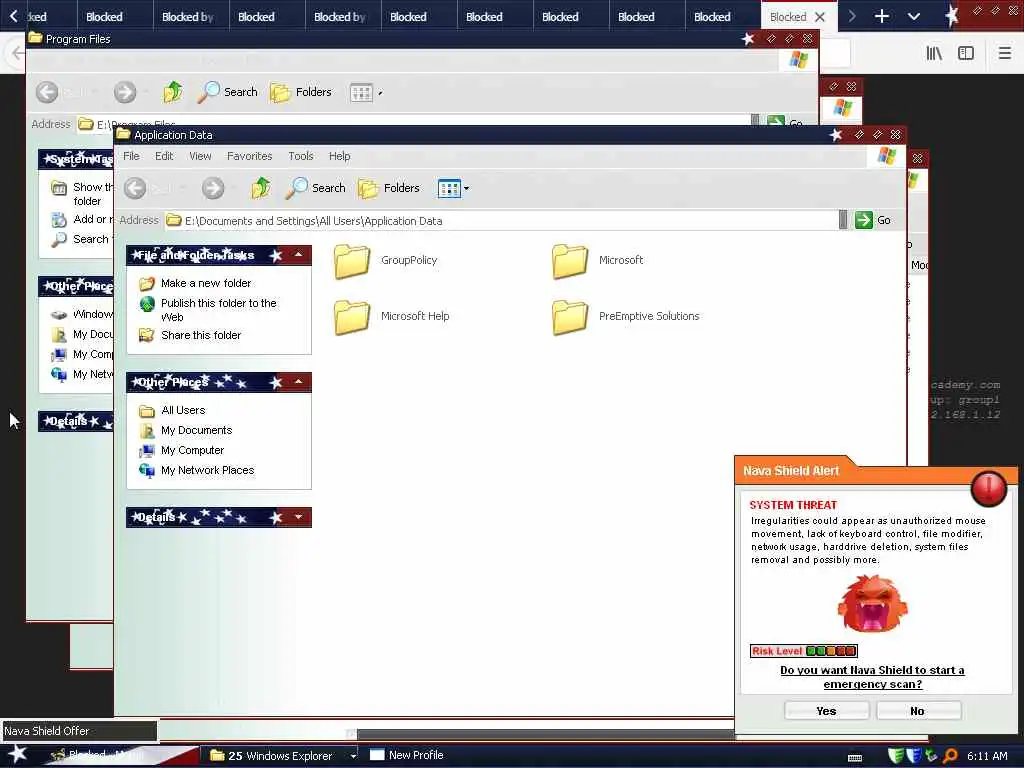The width and height of the screenshot is (1024, 768).
Task: Close the active Blocked browser tab
Action: (820, 17)
